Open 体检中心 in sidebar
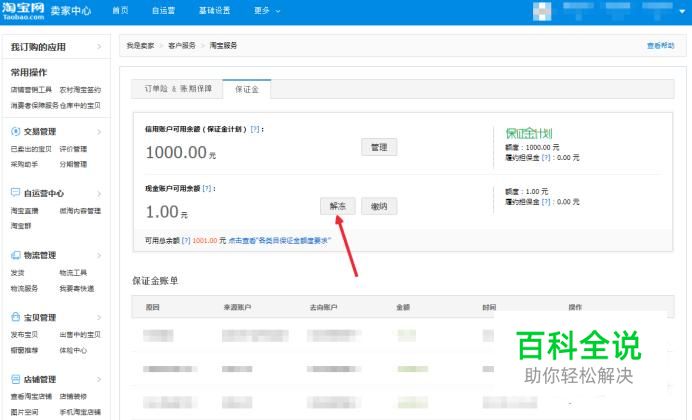 73,350
